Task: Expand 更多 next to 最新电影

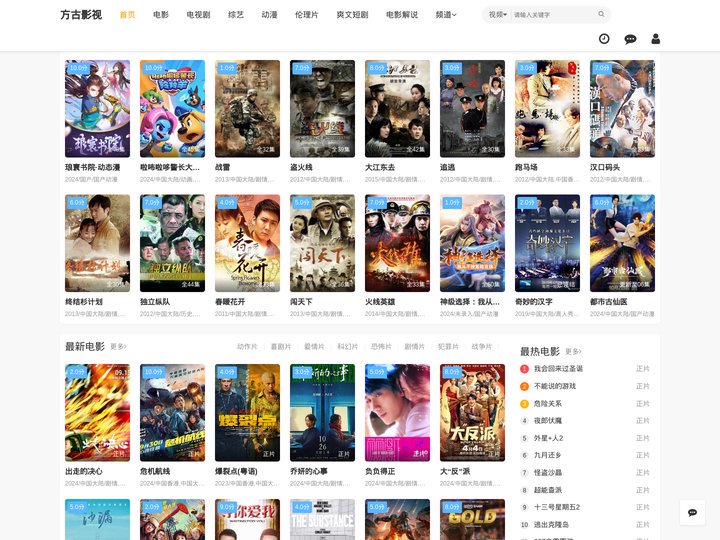Action: tap(118, 346)
